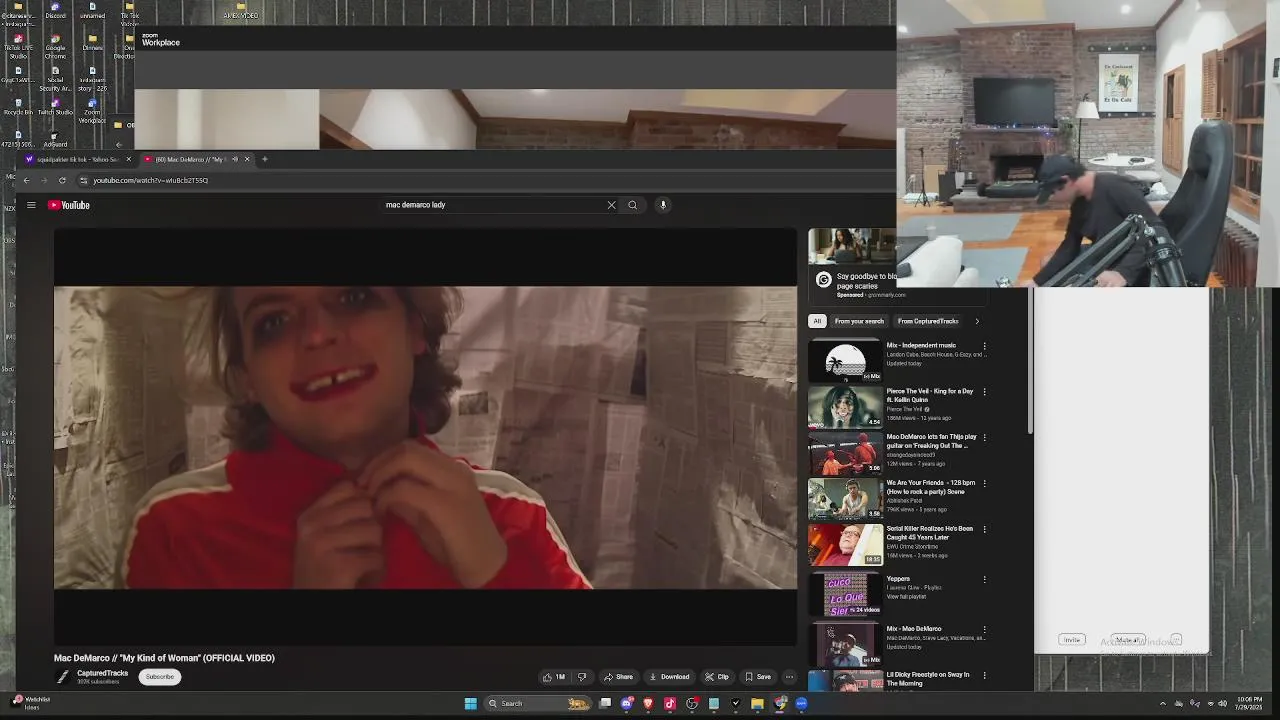Dislike the video with thumbs down
Viewport: 1280px width, 720px height.
point(582,677)
